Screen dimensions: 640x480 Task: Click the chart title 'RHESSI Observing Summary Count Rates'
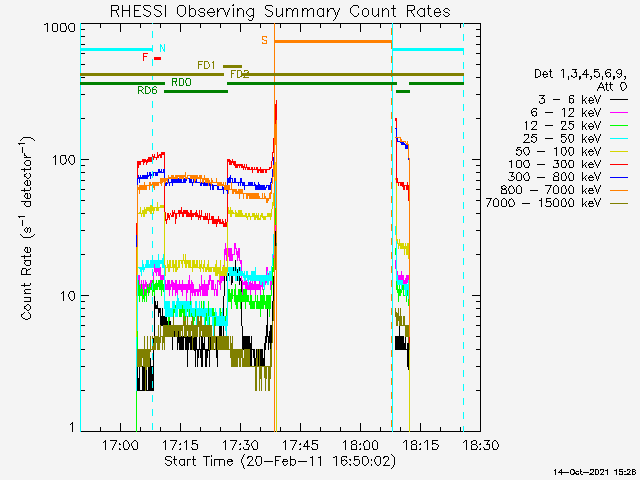pyautogui.click(x=280, y=11)
